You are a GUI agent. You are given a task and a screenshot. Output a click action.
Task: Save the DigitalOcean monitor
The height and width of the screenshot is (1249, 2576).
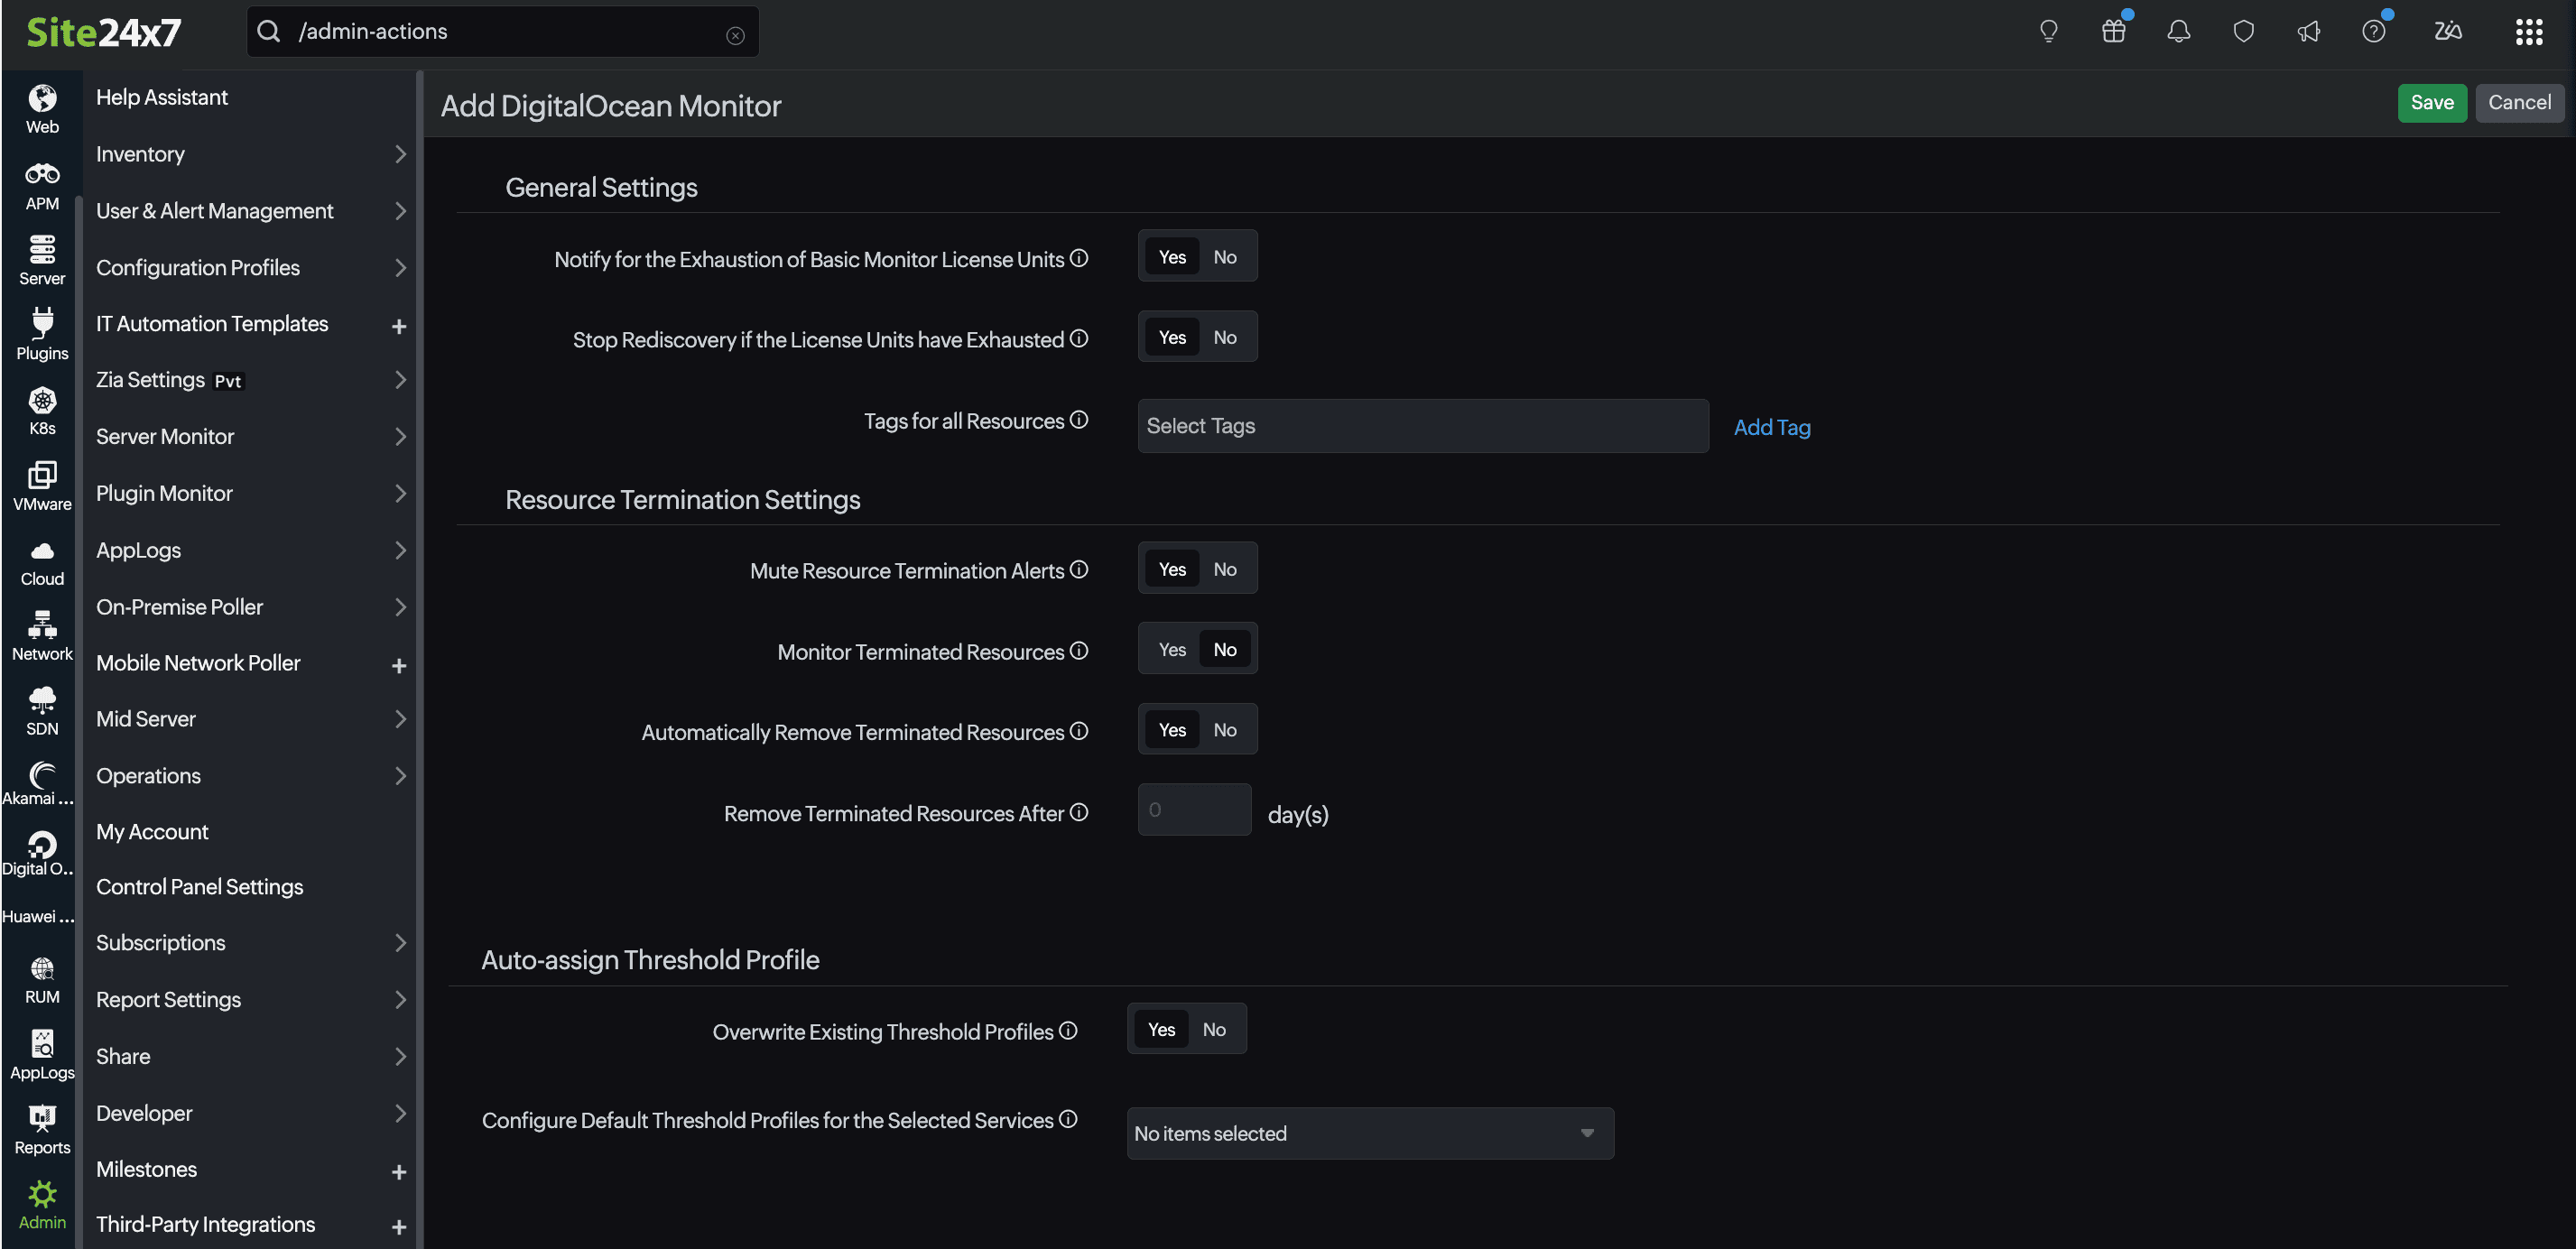[x=2432, y=103]
